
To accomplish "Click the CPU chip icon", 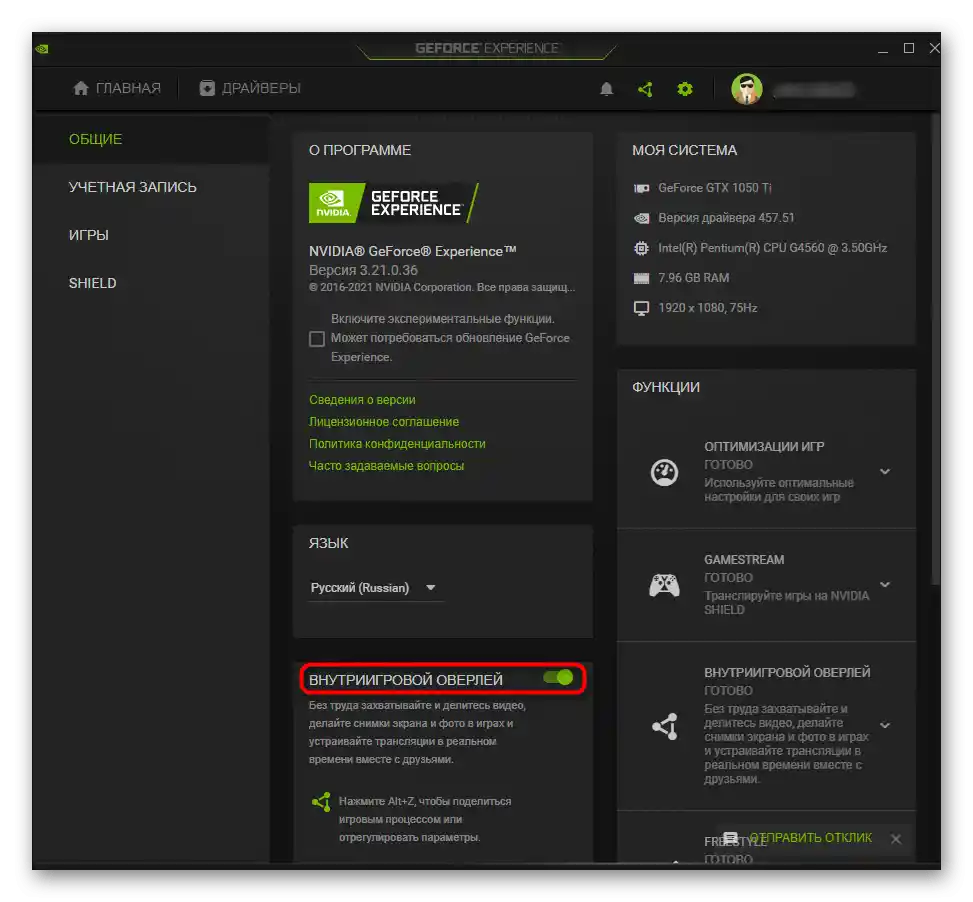I will click(641, 248).
